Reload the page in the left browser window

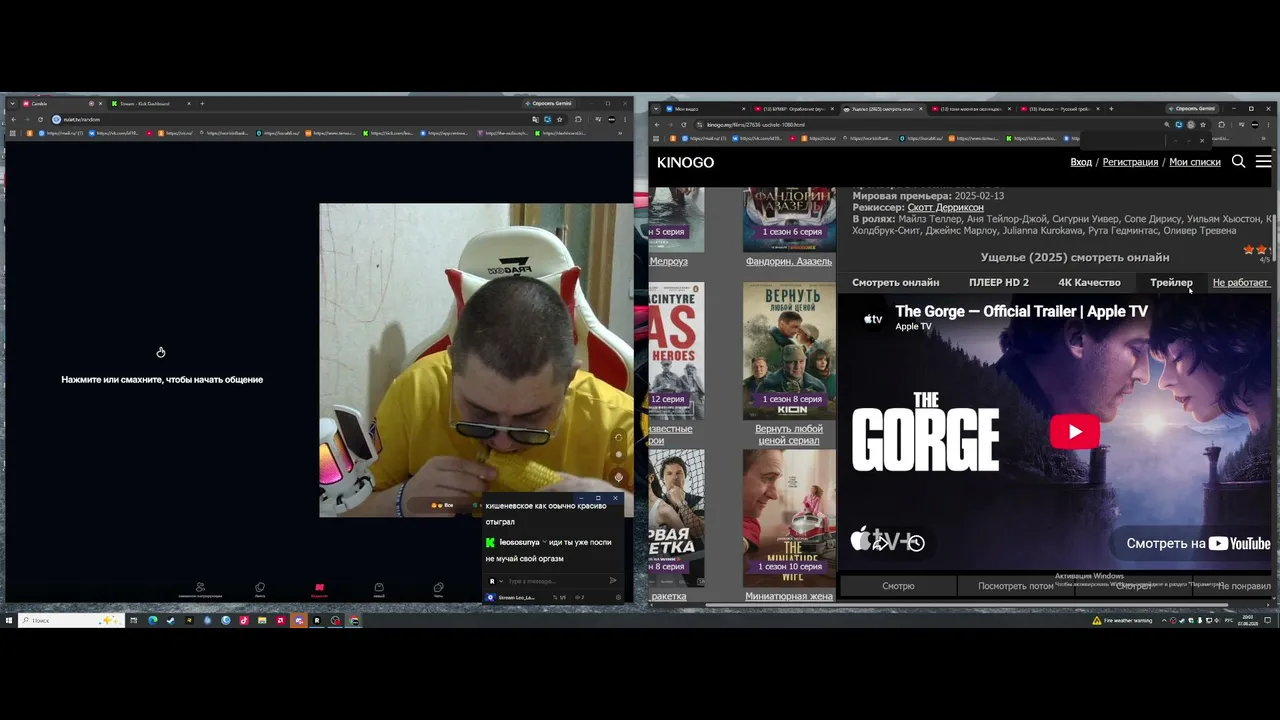[40, 120]
